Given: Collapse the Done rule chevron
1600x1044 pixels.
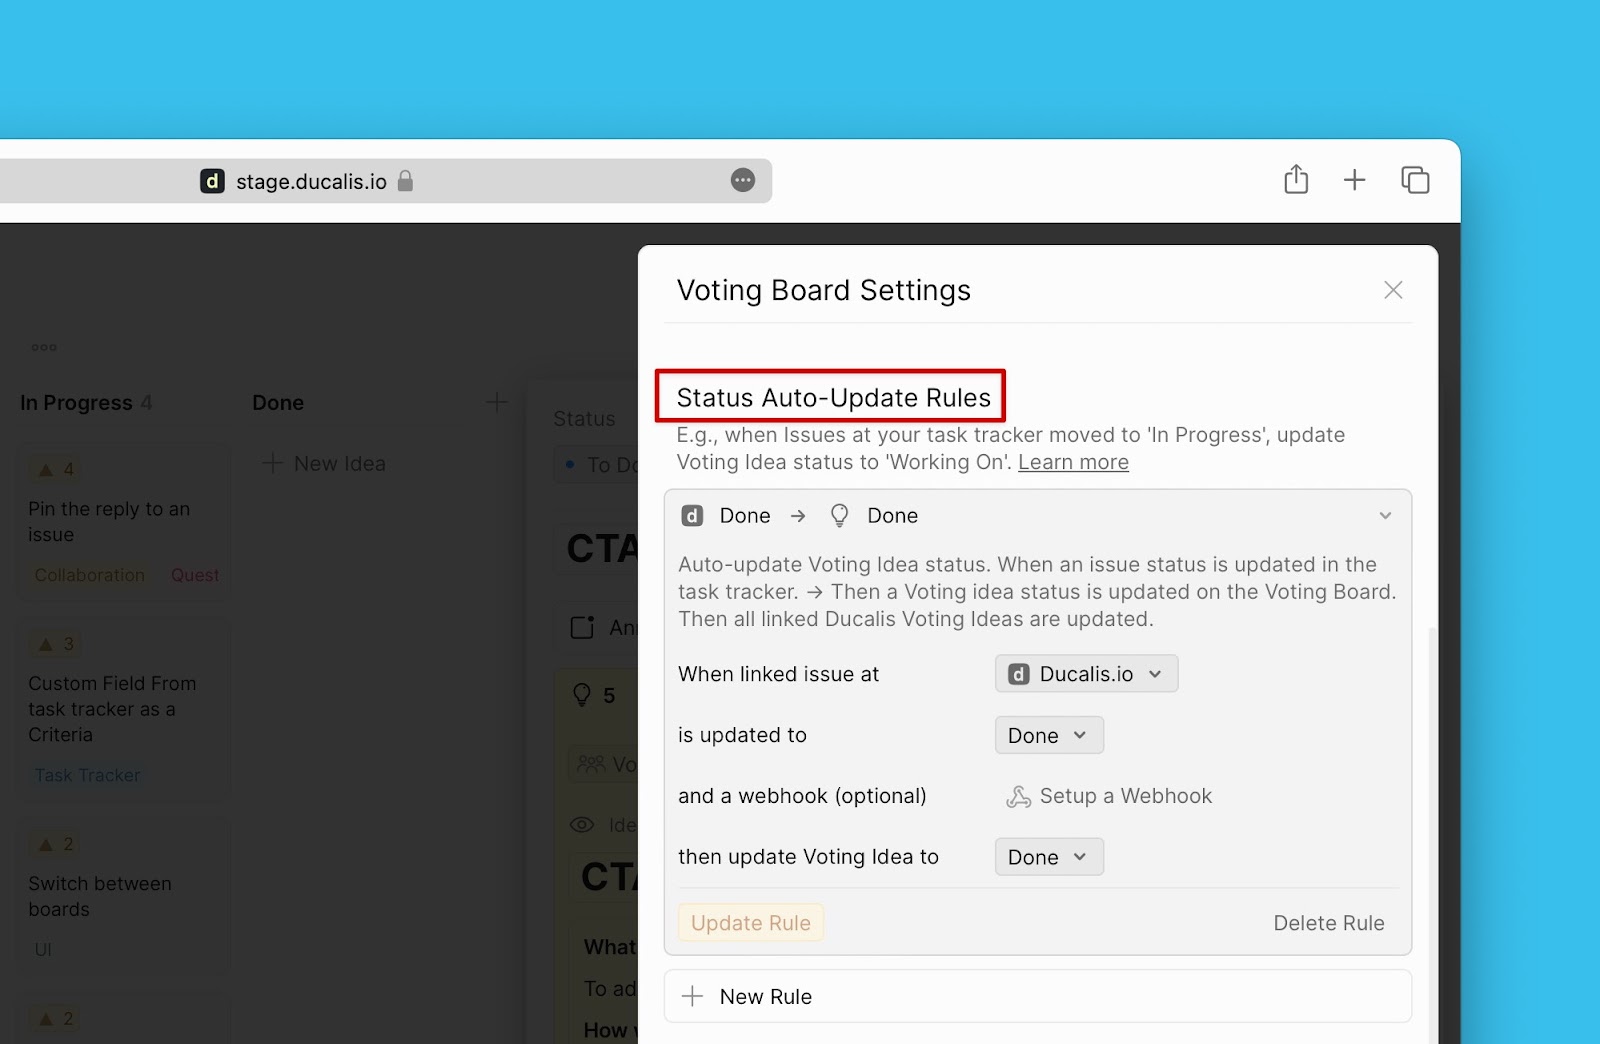Looking at the screenshot, I should 1385,516.
